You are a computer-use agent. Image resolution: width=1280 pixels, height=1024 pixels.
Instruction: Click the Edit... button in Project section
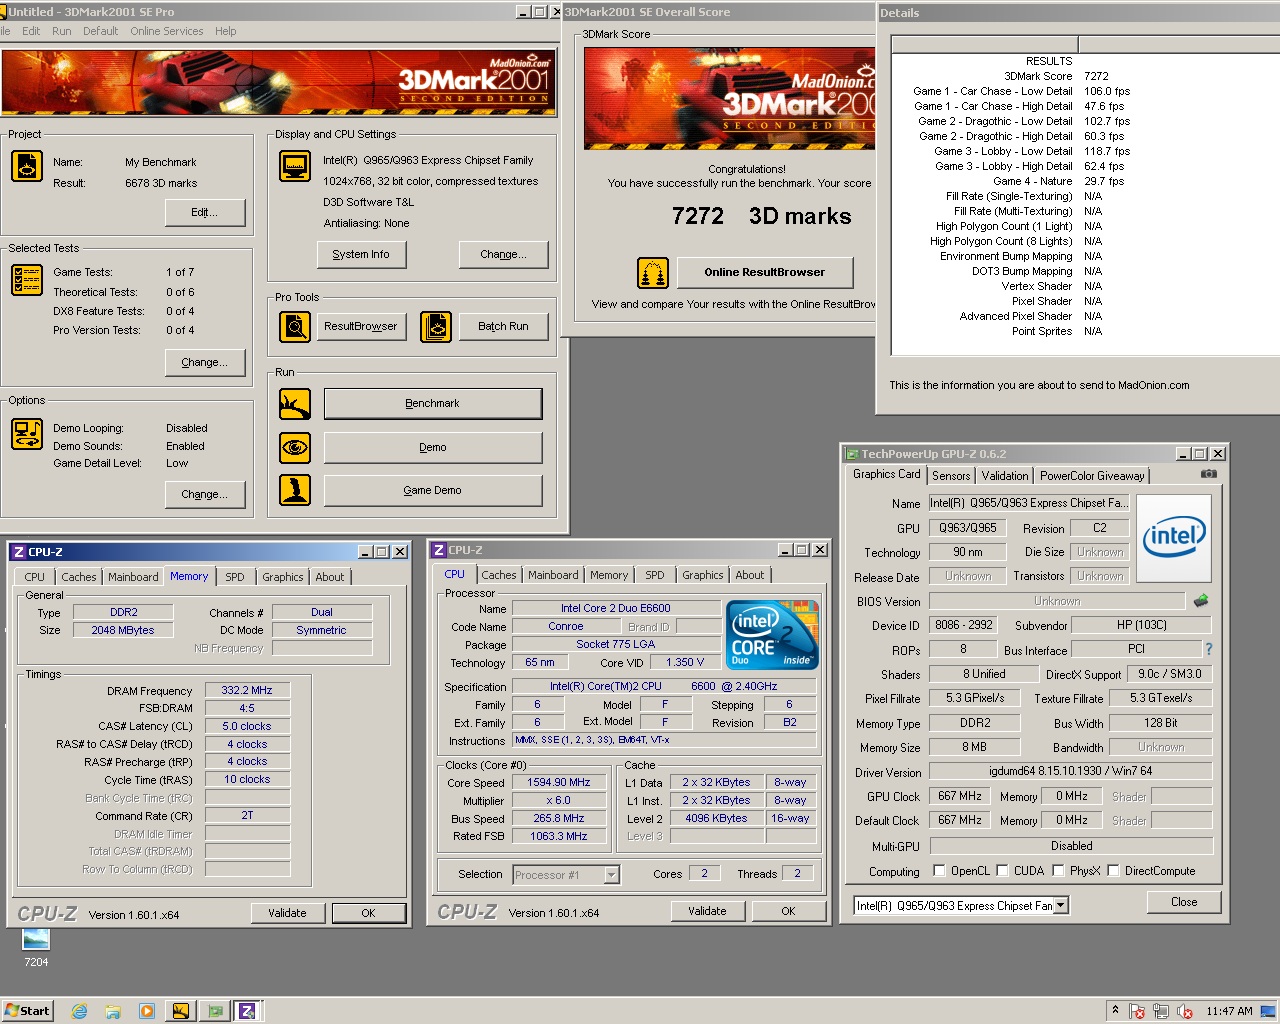(x=204, y=212)
